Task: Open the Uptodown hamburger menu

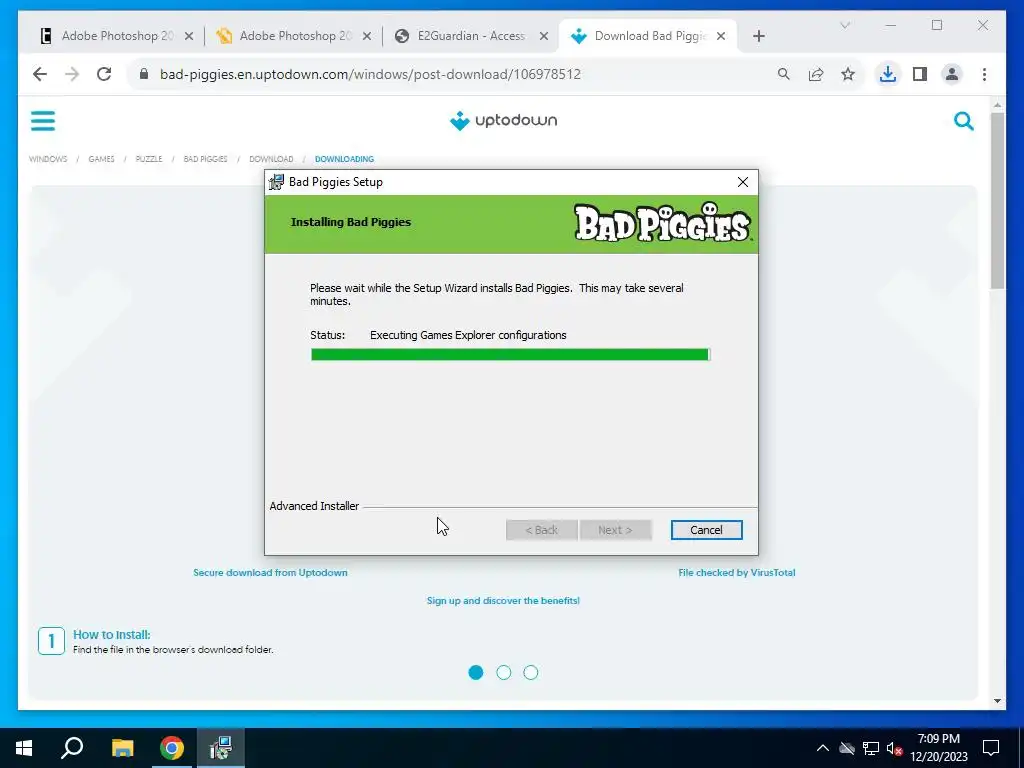Action: pos(43,121)
